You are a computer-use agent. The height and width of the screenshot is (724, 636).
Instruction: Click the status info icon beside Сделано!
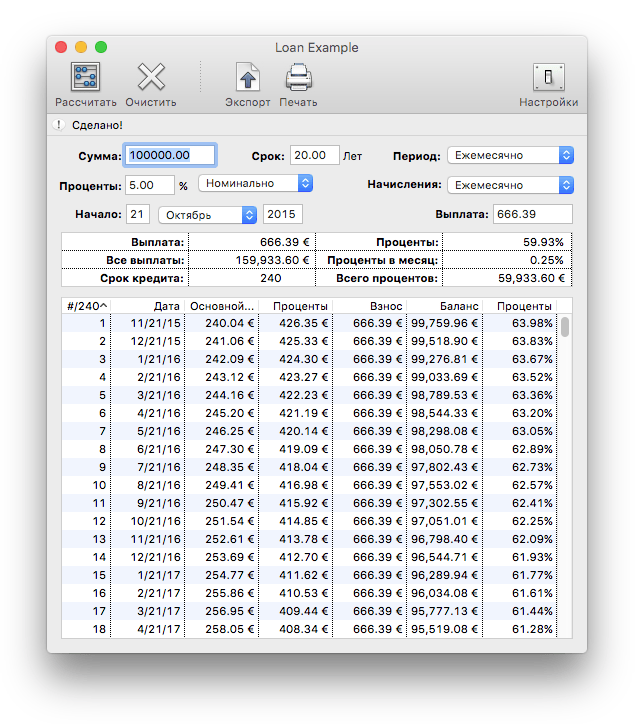(x=58, y=125)
